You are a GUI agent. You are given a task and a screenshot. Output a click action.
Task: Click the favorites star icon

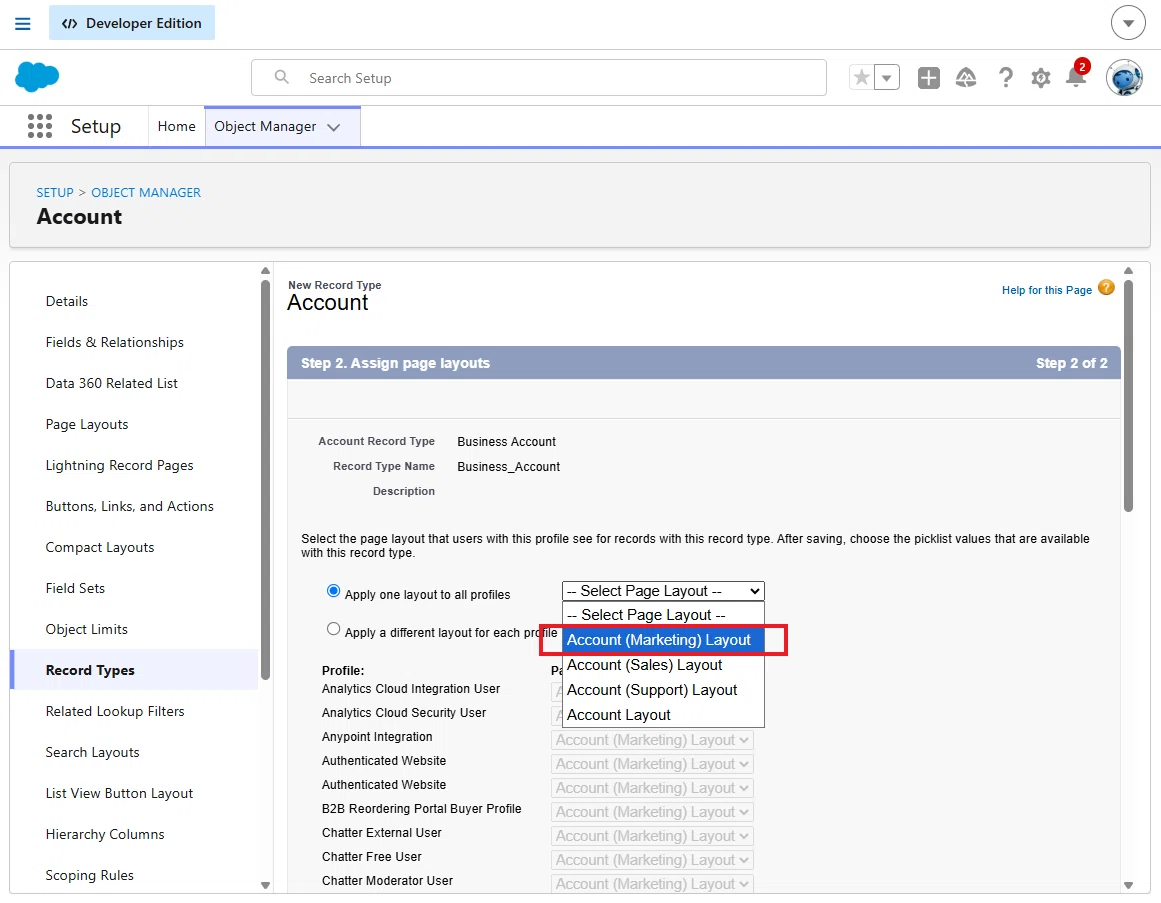tap(861, 77)
